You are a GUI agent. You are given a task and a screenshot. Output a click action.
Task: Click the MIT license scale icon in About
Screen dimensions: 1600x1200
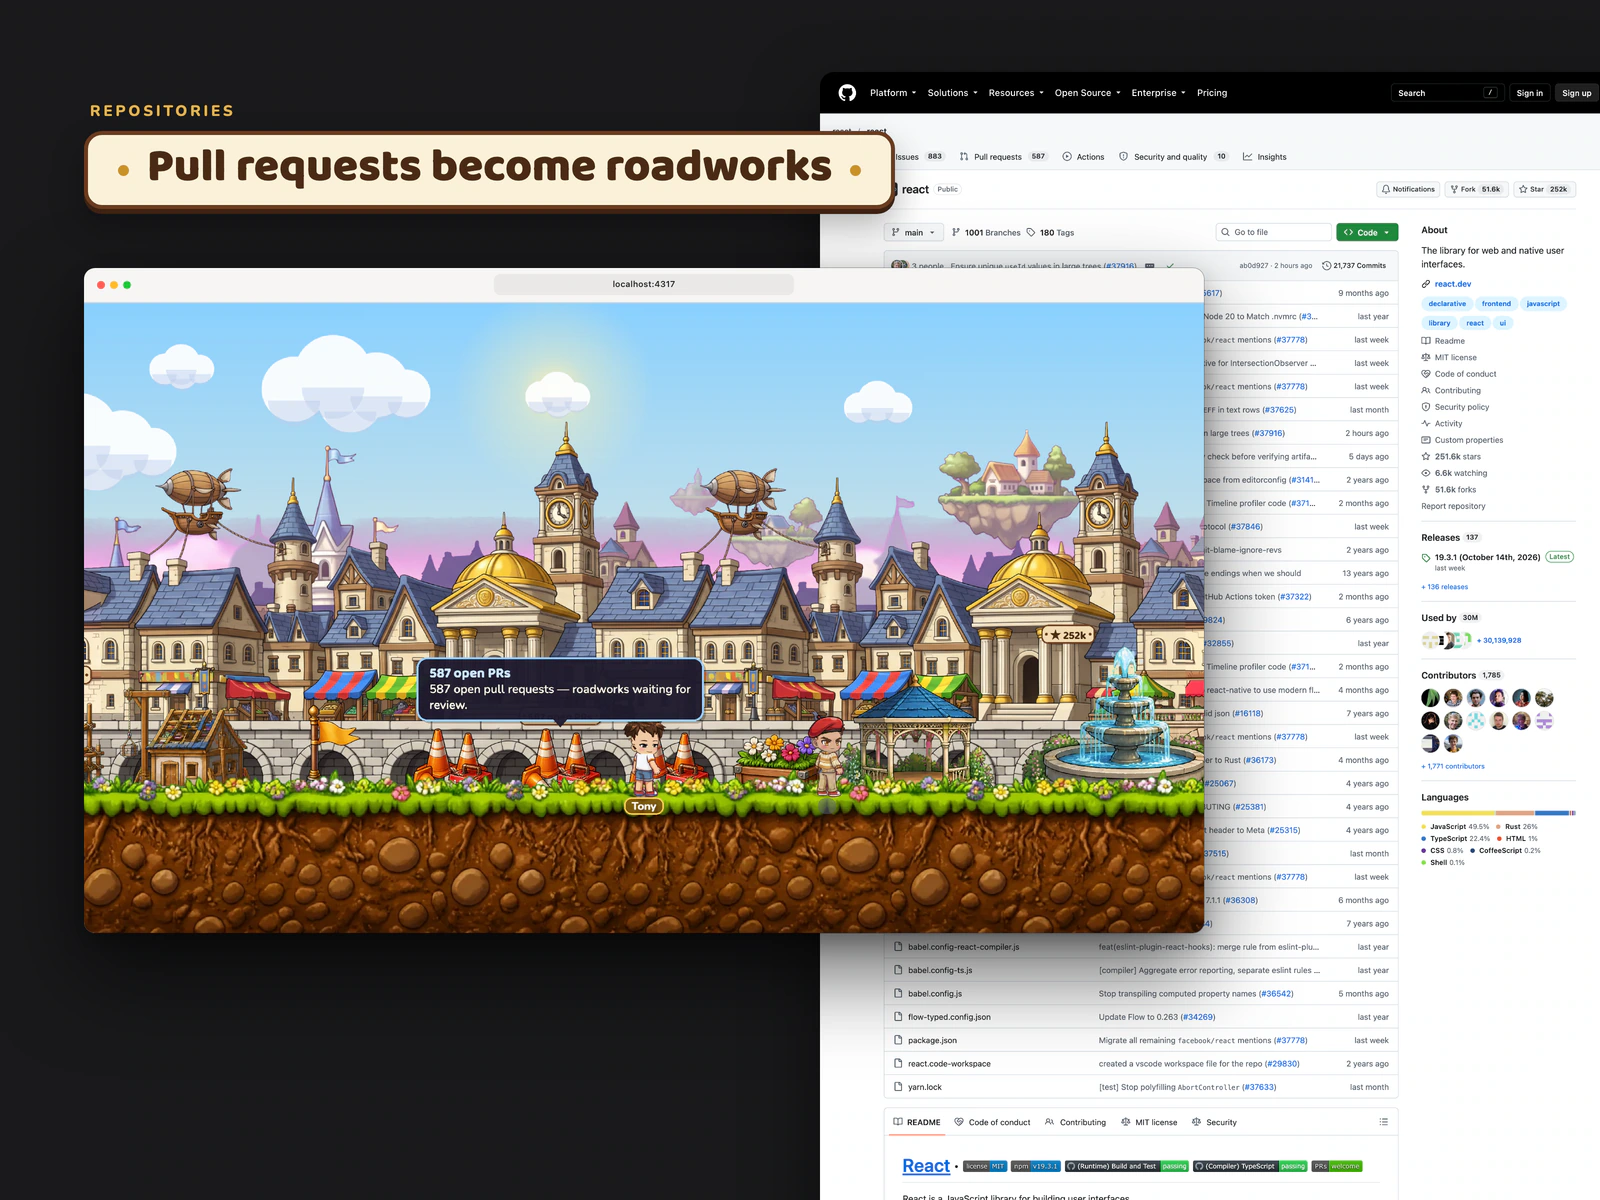point(1426,357)
